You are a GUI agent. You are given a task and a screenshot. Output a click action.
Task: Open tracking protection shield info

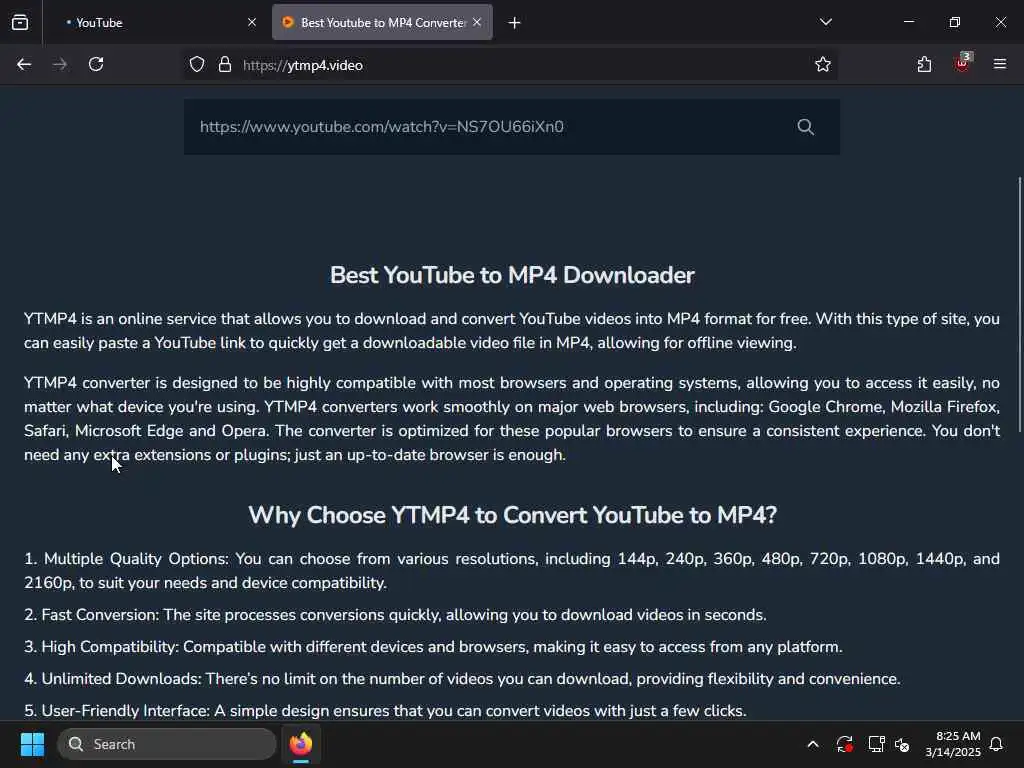pyautogui.click(x=197, y=65)
